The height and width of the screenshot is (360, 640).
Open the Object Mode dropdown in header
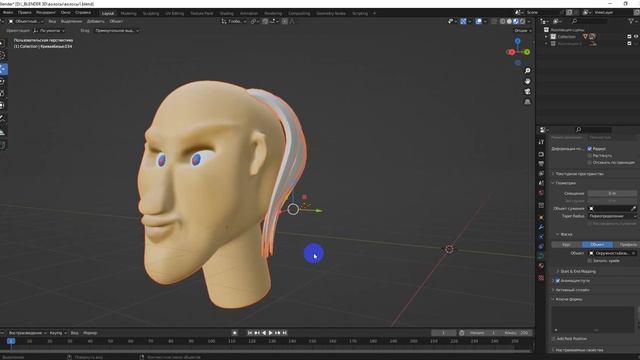click(x=26, y=21)
